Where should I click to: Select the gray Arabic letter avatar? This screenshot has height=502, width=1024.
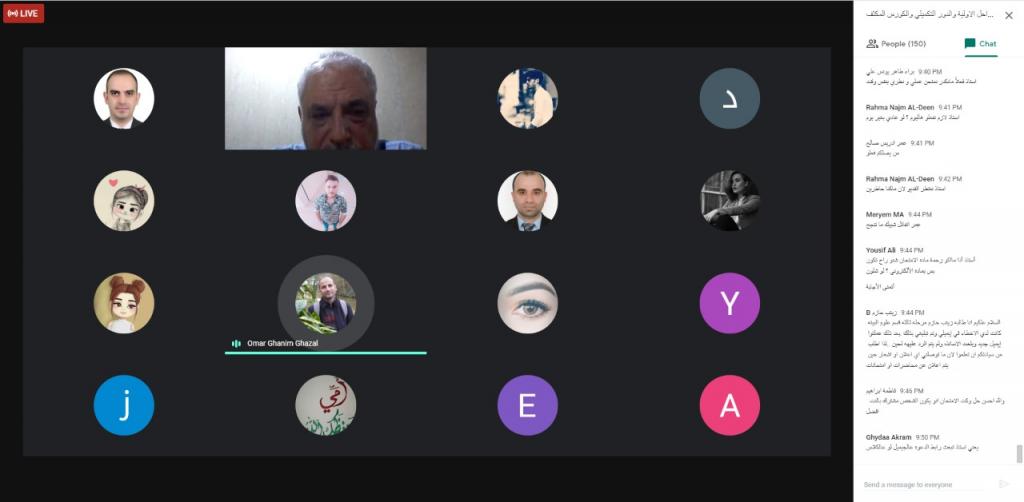[729, 99]
